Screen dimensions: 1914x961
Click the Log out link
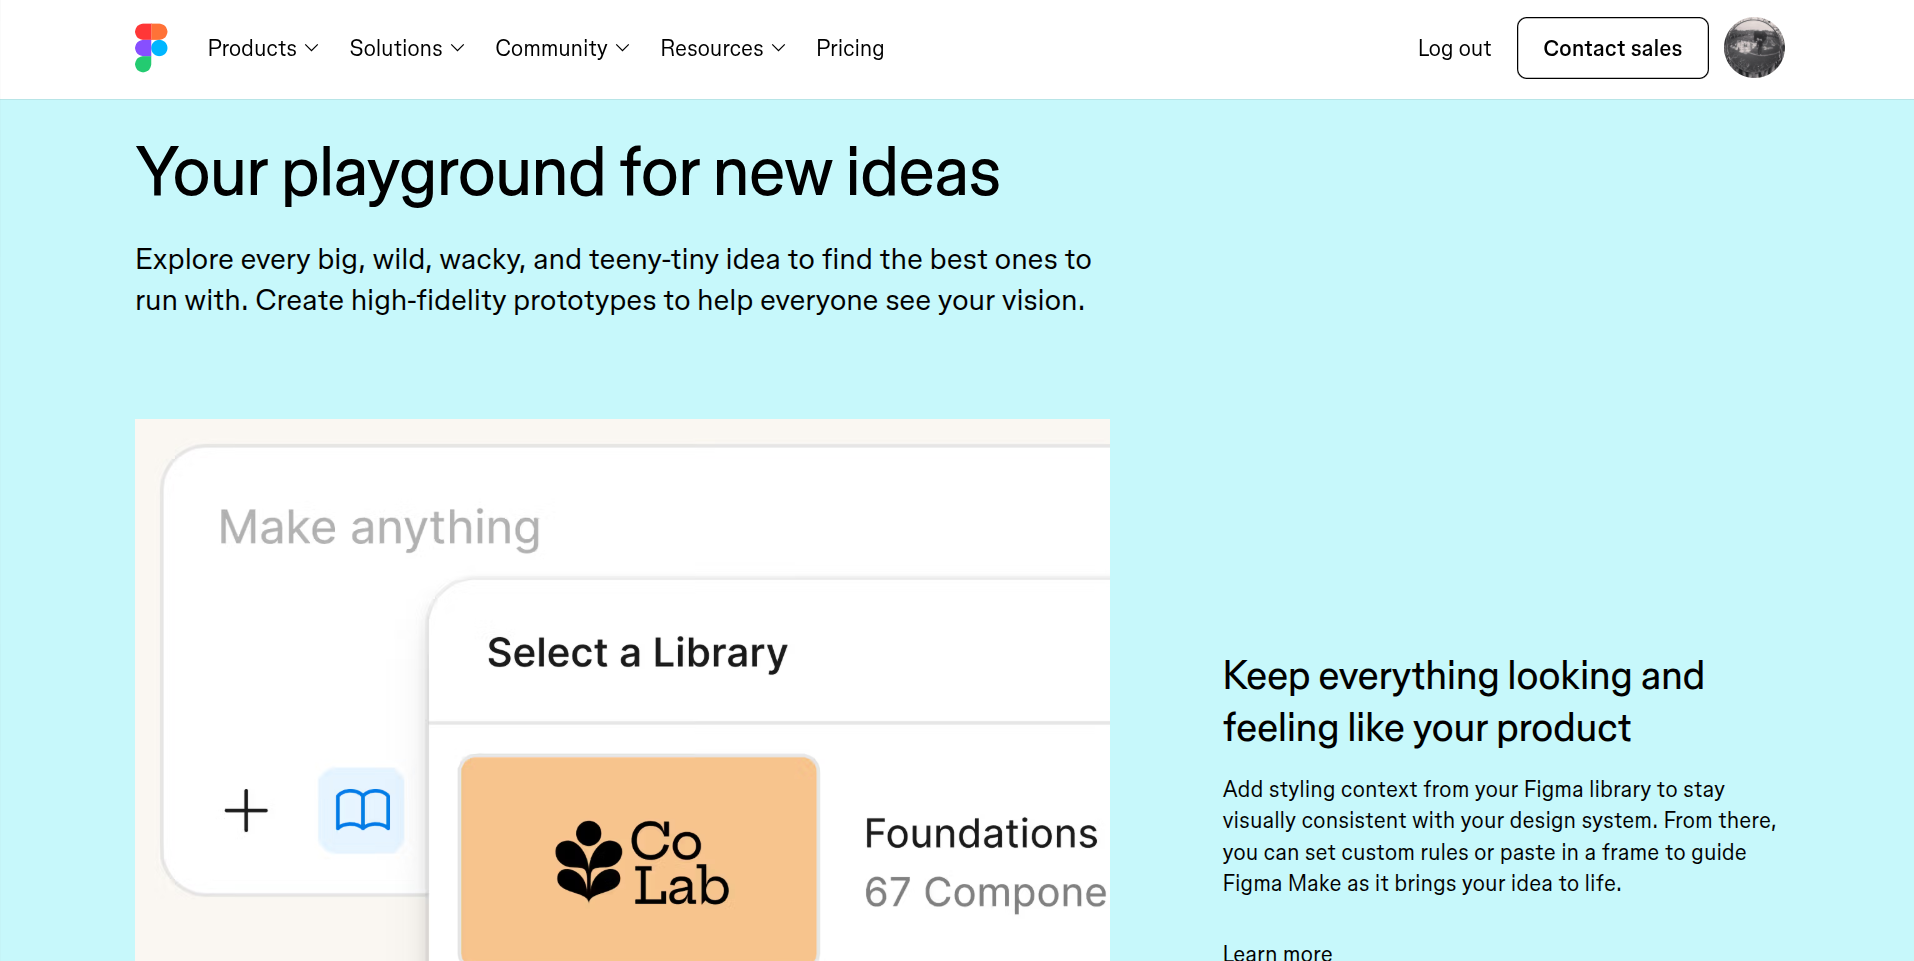click(x=1454, y=48)
